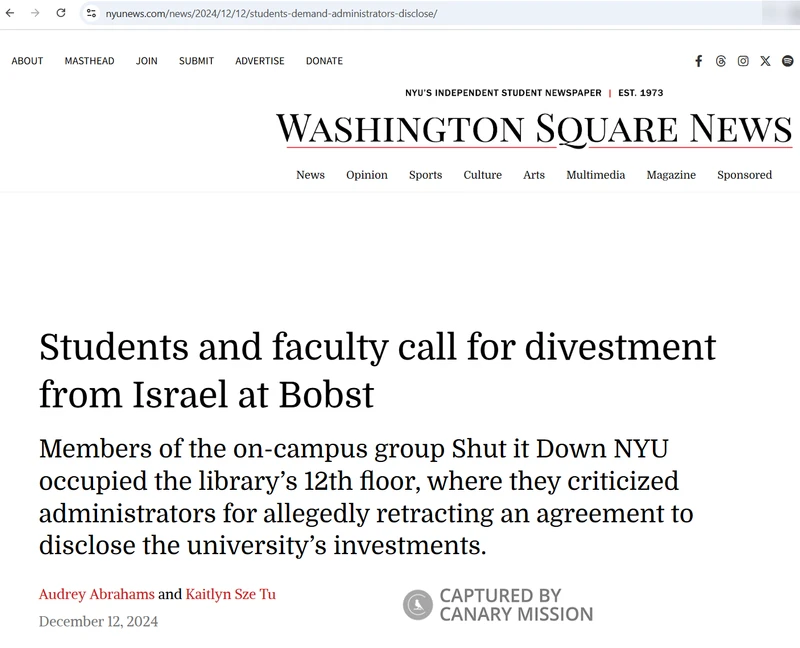Go to the Magazine section
This screenshot has height=648, width=800.
coord(671,175)
